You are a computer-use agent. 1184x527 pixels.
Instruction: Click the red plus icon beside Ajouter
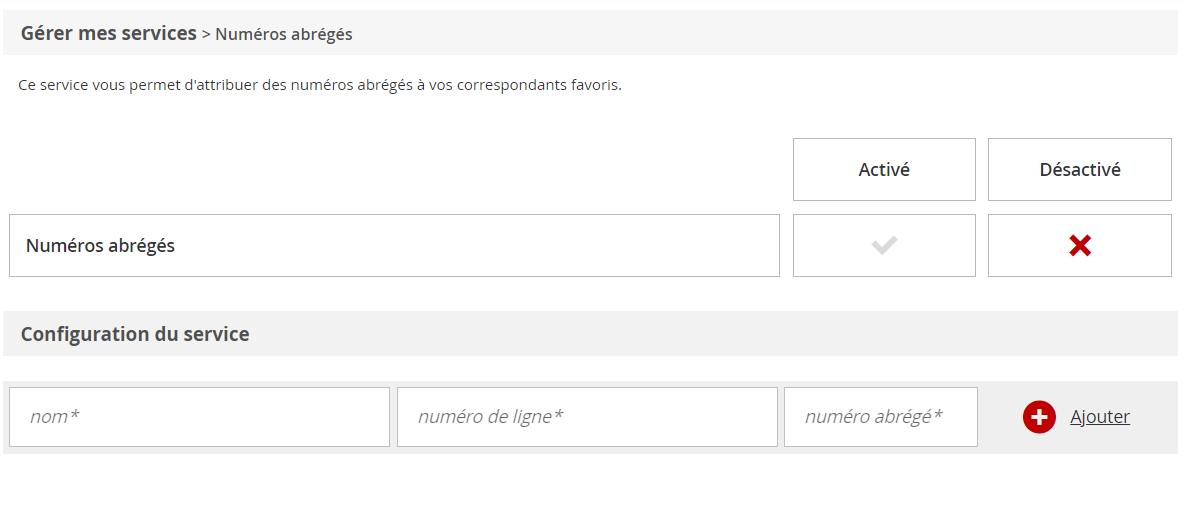click(1039, 417)
